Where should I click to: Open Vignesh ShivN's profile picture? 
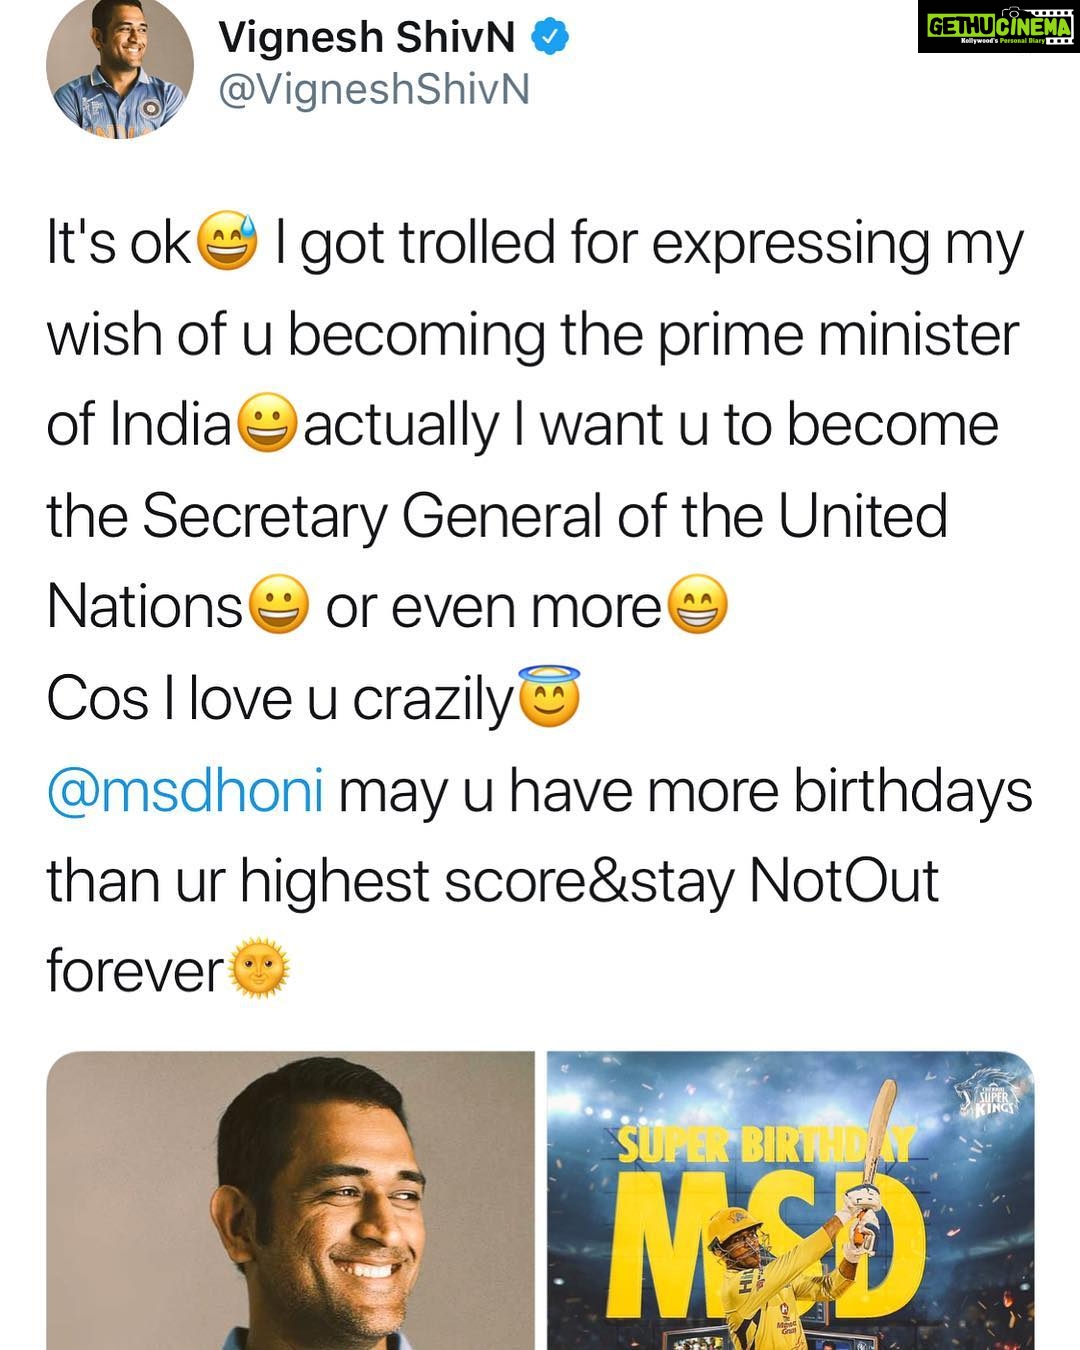click(120, 66)
